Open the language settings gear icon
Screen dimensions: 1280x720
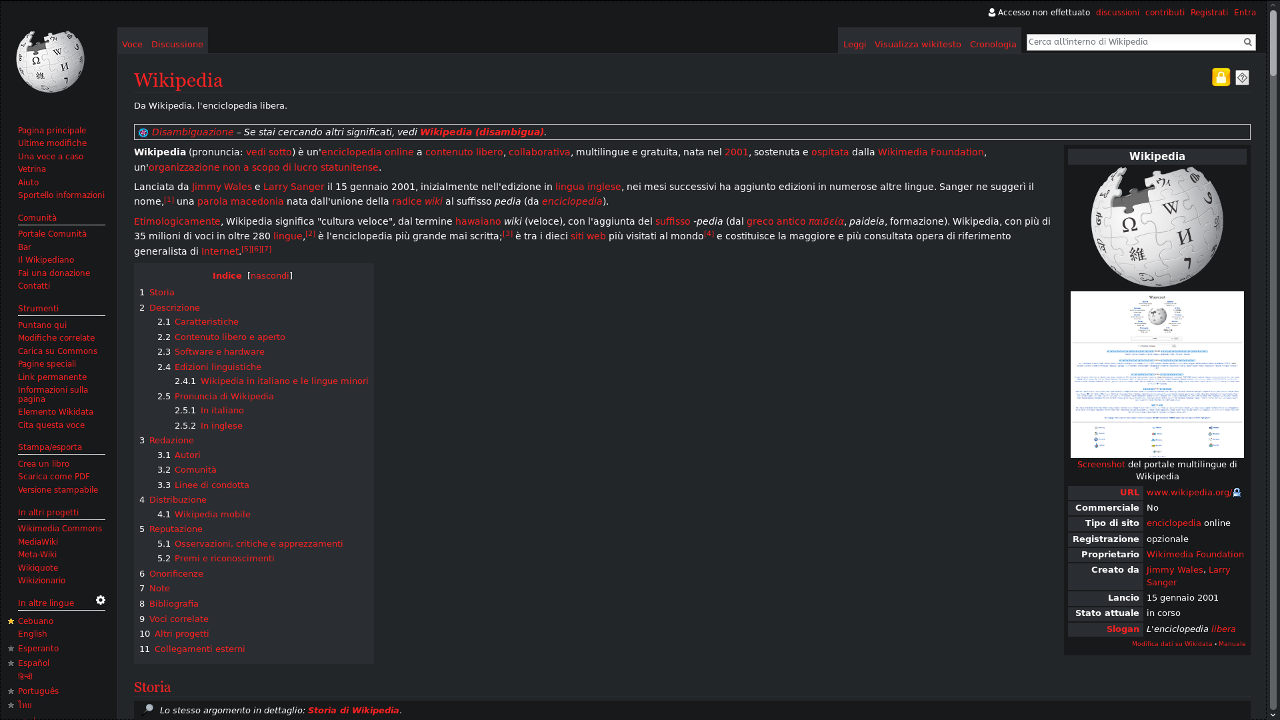pyautogui.click(x=99, y=599)
